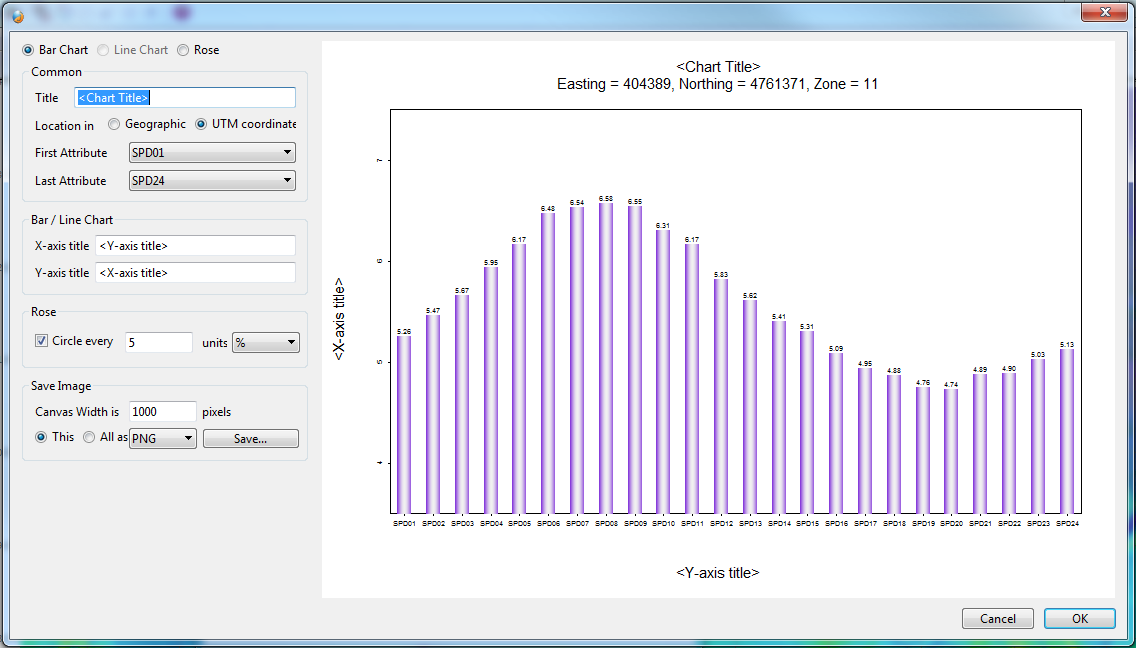Toggle the Circle every checkbox
The height and width of the screenshot is (648, 1136).
42,341
